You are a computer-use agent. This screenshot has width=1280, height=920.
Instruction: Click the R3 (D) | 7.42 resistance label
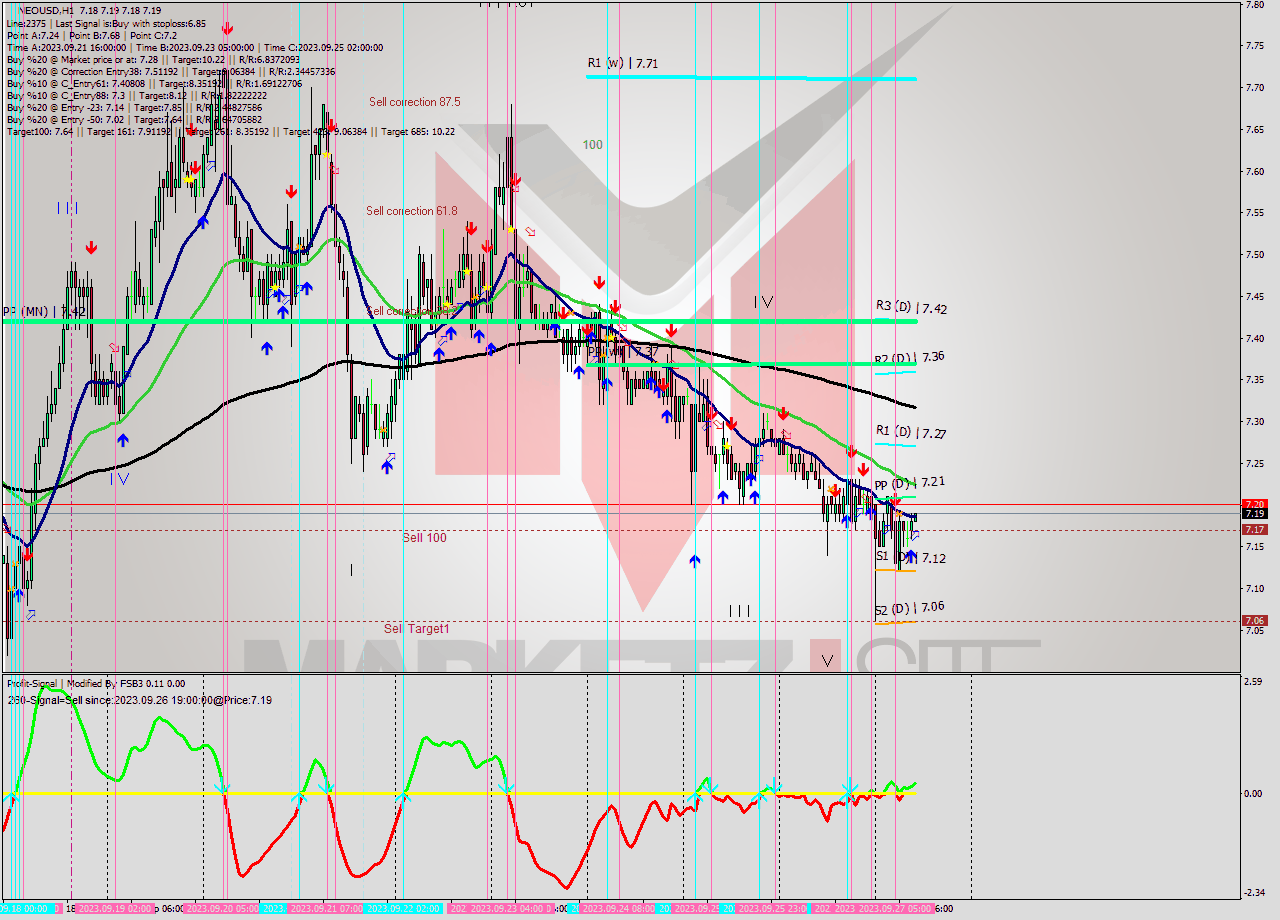(911, 308)
